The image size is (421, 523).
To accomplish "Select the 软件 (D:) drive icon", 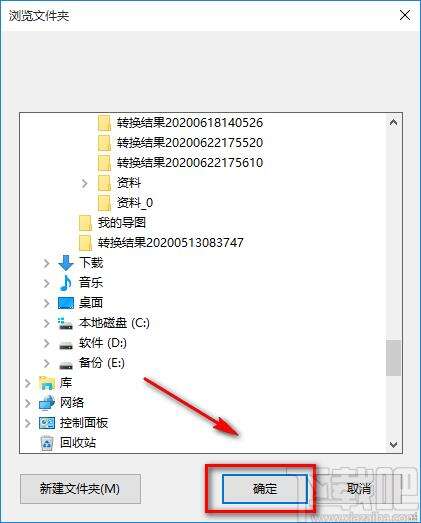I will 66,346.
